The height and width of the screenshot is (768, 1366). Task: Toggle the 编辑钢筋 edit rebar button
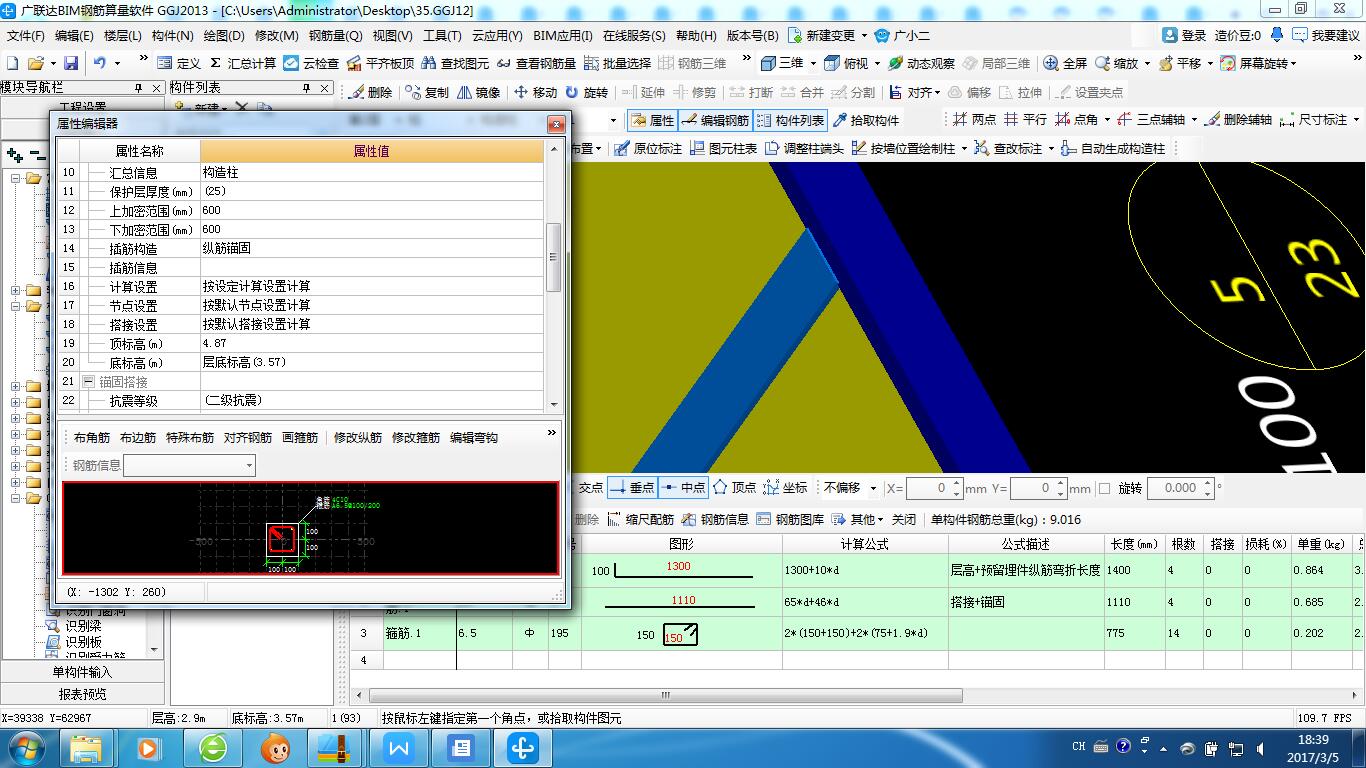[715, 120]
